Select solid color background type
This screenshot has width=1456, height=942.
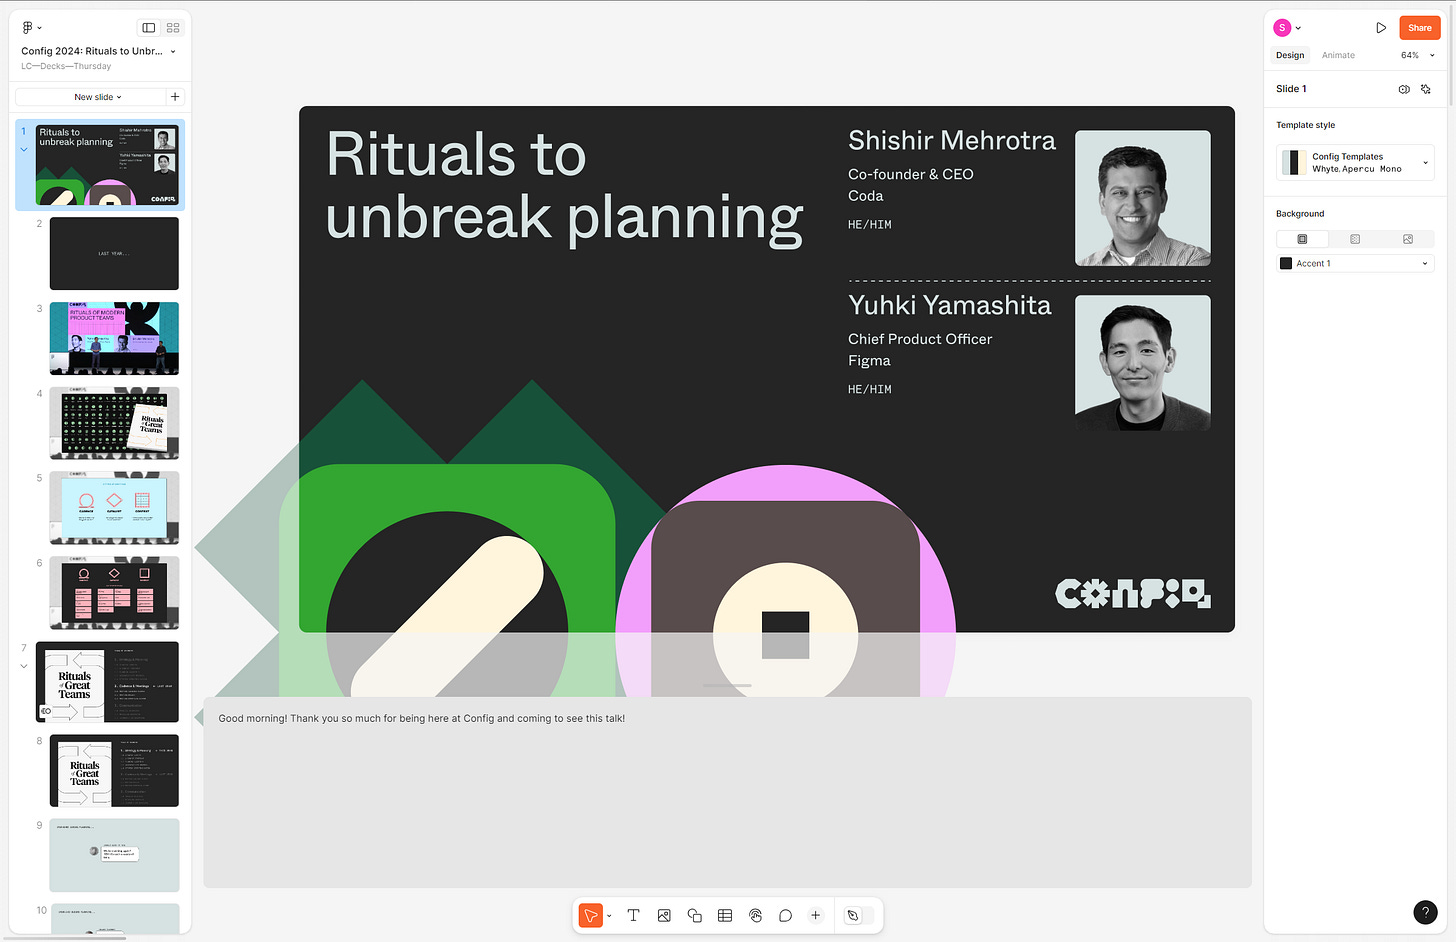pos(1302,239)
